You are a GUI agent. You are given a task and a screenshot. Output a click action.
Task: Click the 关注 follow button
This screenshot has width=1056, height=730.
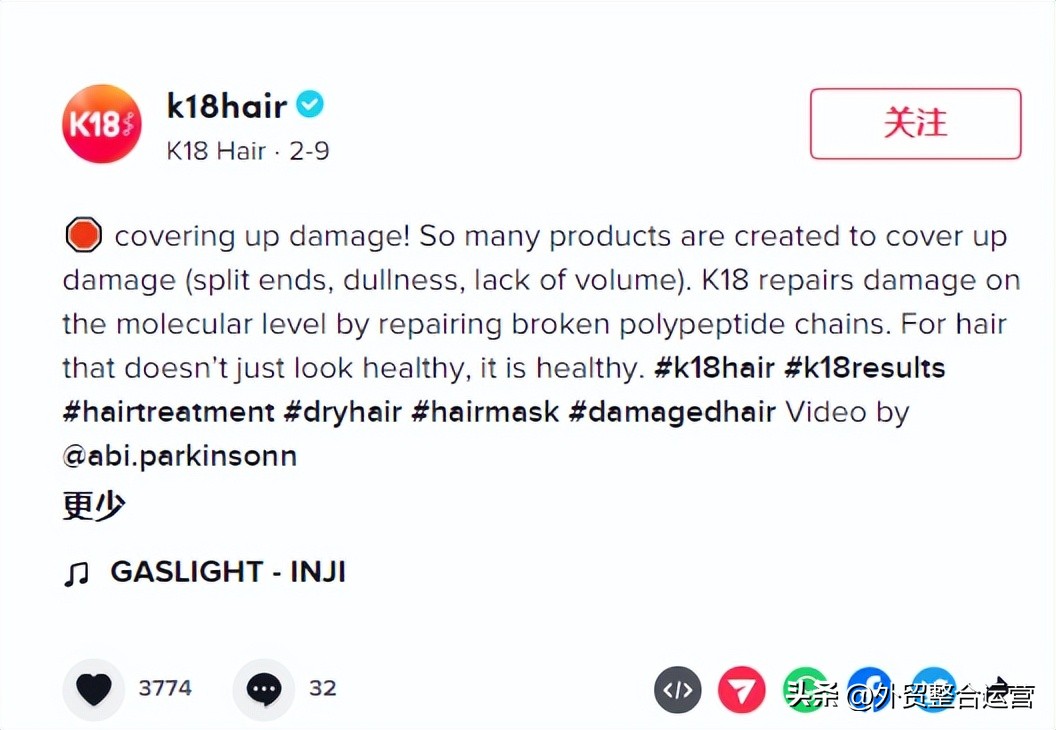915,124
